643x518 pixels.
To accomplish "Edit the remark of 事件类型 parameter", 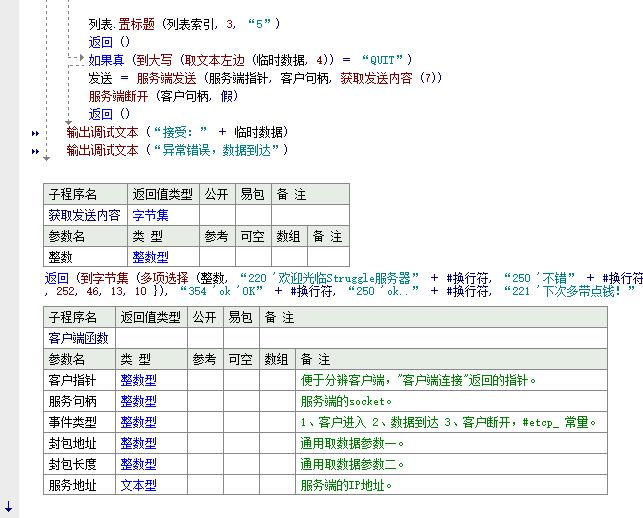I will 448,422.
